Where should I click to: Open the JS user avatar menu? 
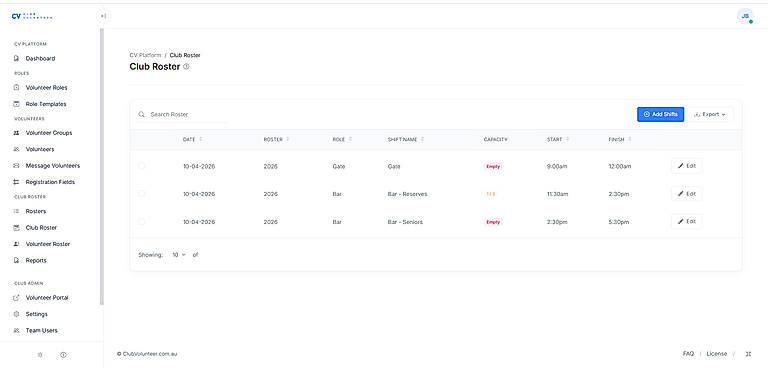click(745, 16)
